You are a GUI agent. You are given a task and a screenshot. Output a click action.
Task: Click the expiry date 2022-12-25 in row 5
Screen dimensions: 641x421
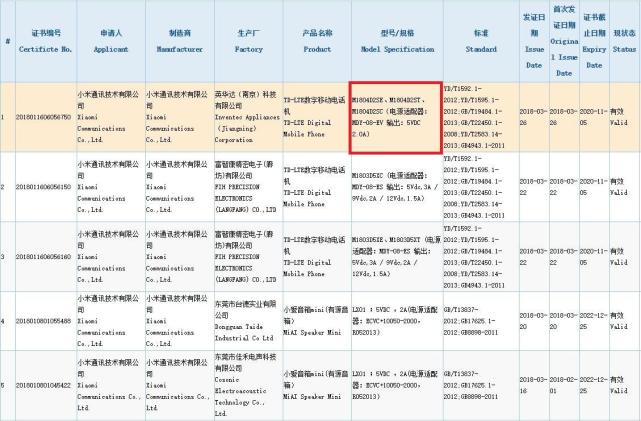(x=594, y=385)
